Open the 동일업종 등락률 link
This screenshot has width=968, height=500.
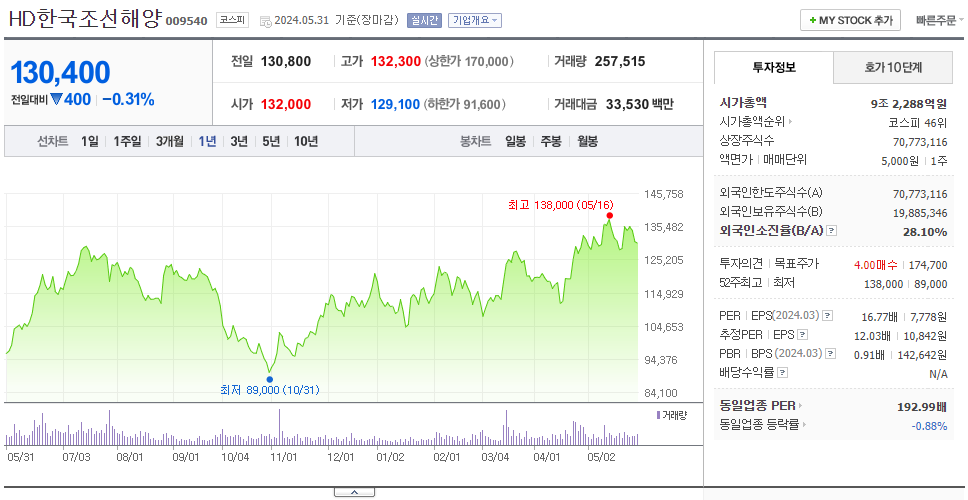pos(762,425)
